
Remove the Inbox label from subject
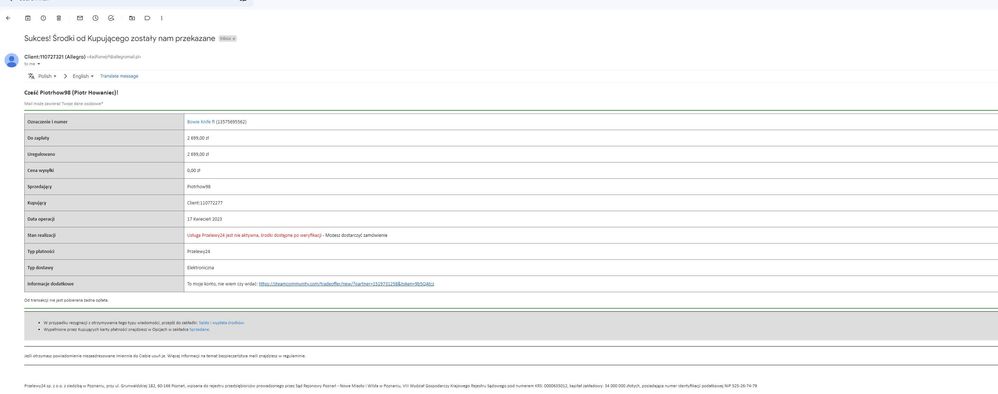[x=234, y=39]
